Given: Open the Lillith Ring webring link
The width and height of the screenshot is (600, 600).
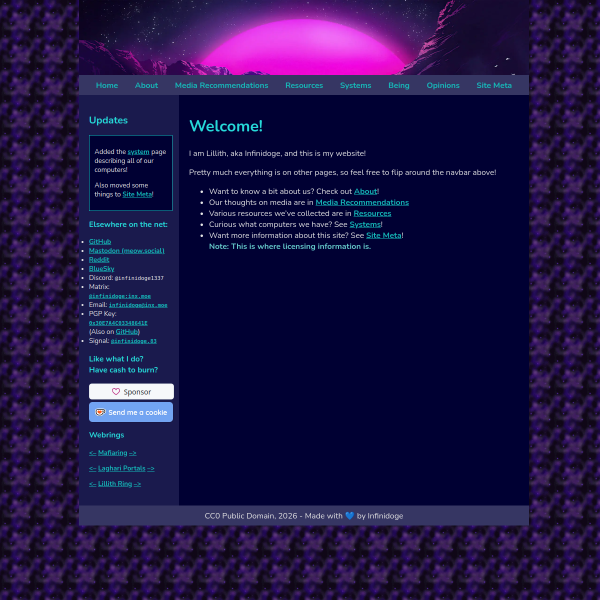Looking at the screenshot, I should [x=115, y=484].
